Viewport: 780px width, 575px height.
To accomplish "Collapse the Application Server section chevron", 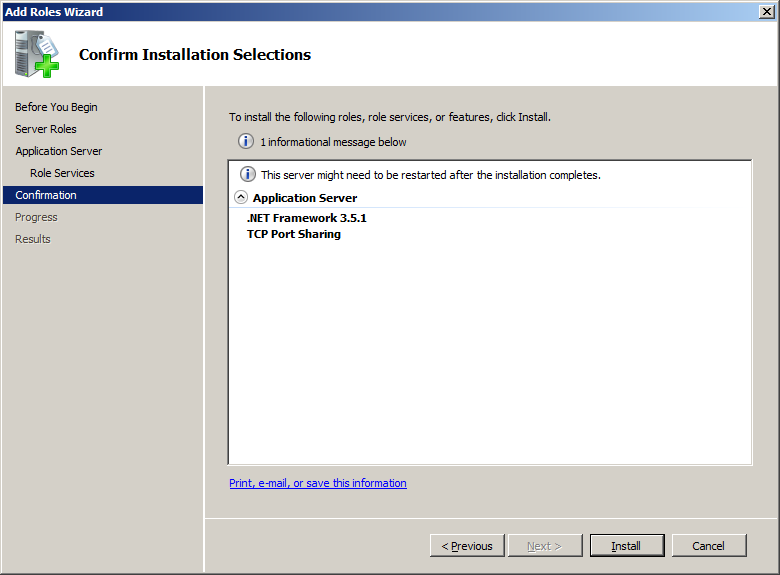I will click(241, 198).
